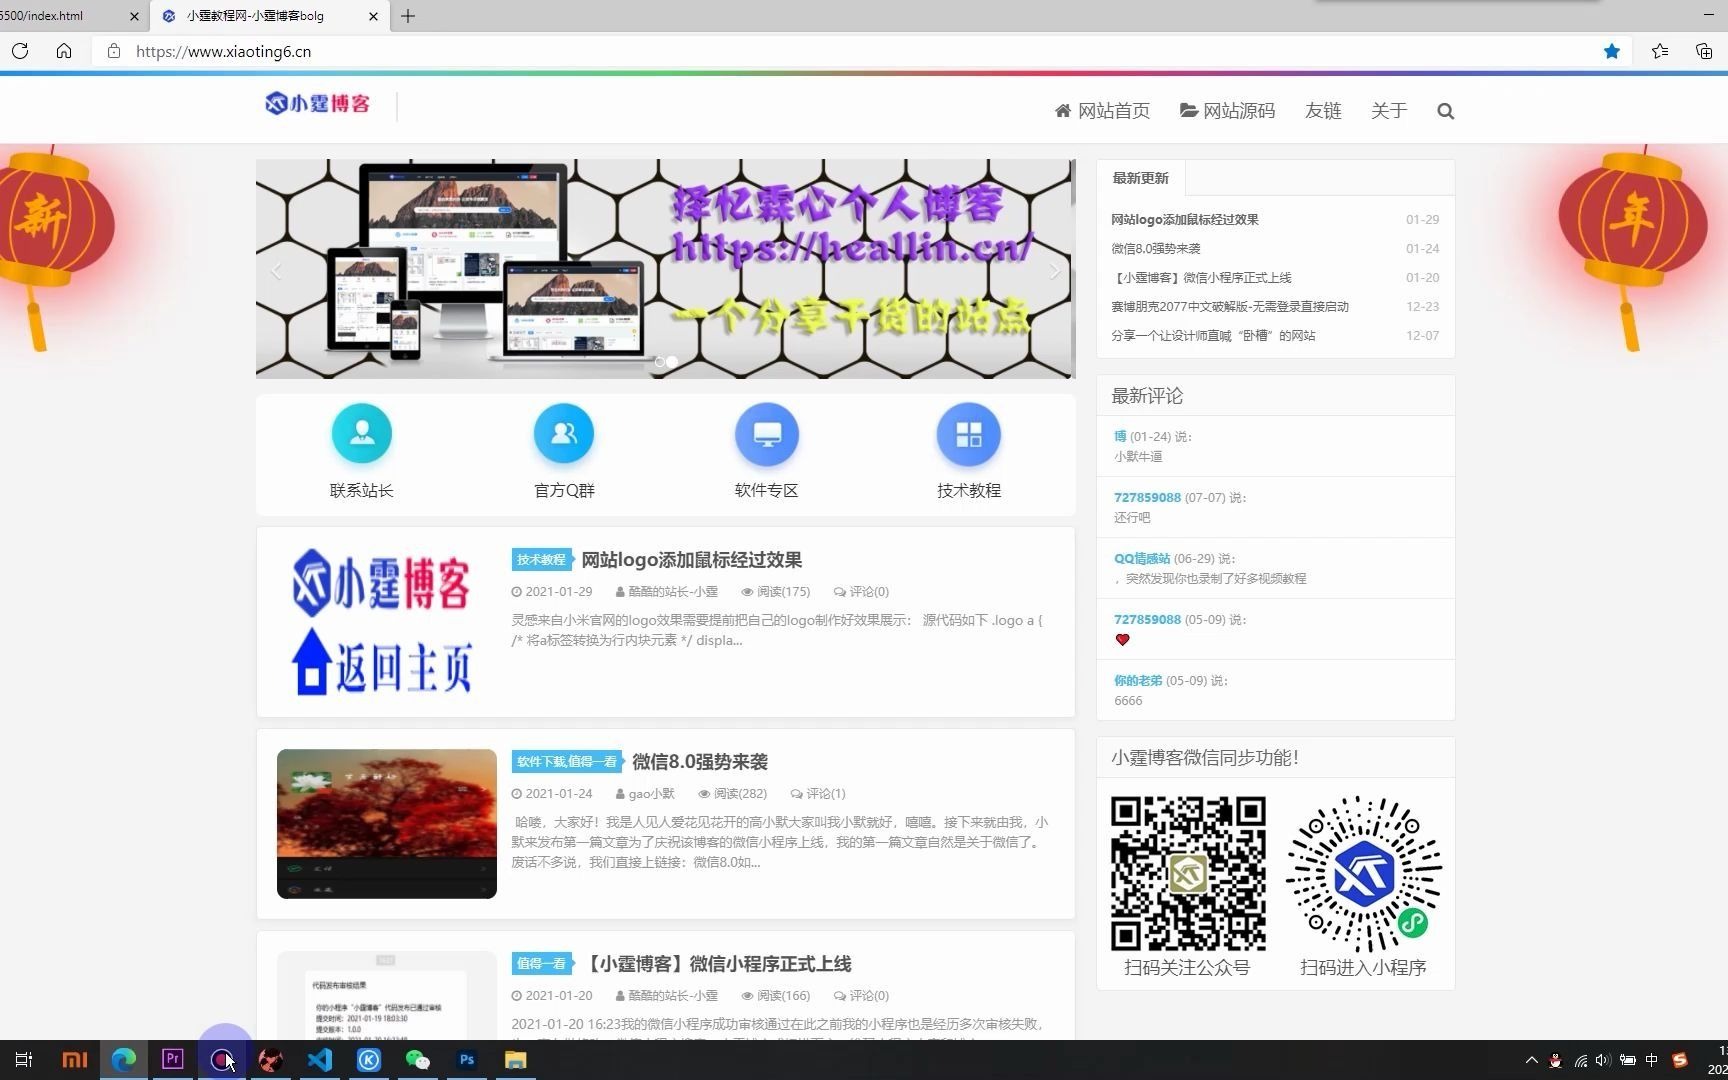1728x1080 pixels.
Task: Show the next carousel slide with right arrow
Action: click(x=1053, y=269)
